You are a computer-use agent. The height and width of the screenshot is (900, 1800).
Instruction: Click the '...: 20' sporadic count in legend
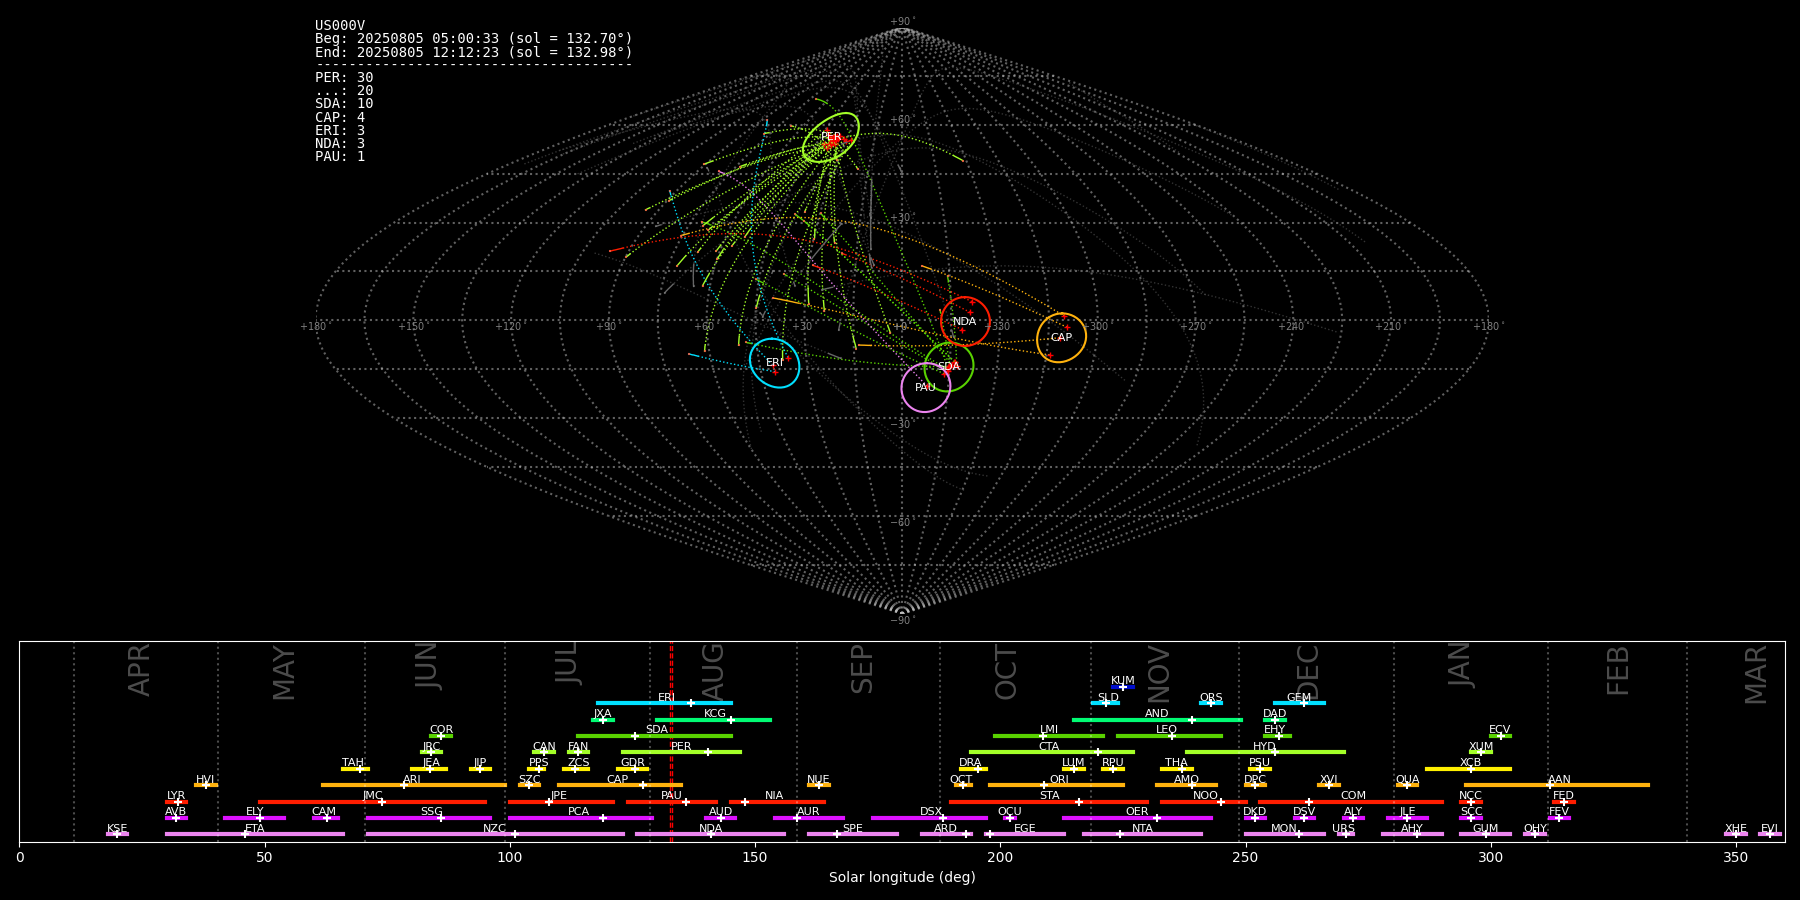pos(344,91)
